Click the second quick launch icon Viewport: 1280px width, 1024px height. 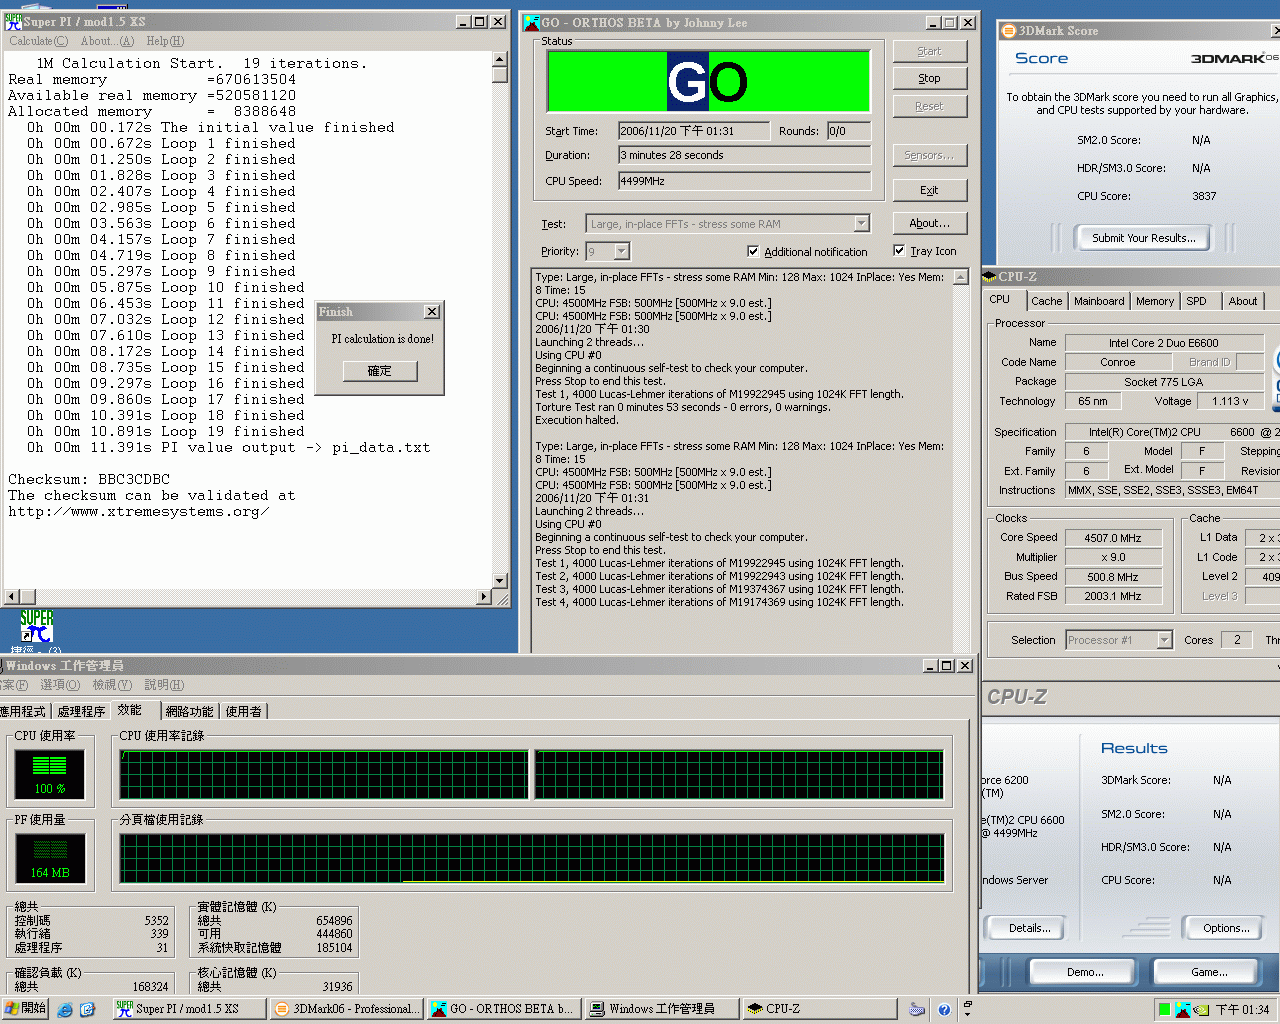pyautogui.click(x=87, y=1010)
